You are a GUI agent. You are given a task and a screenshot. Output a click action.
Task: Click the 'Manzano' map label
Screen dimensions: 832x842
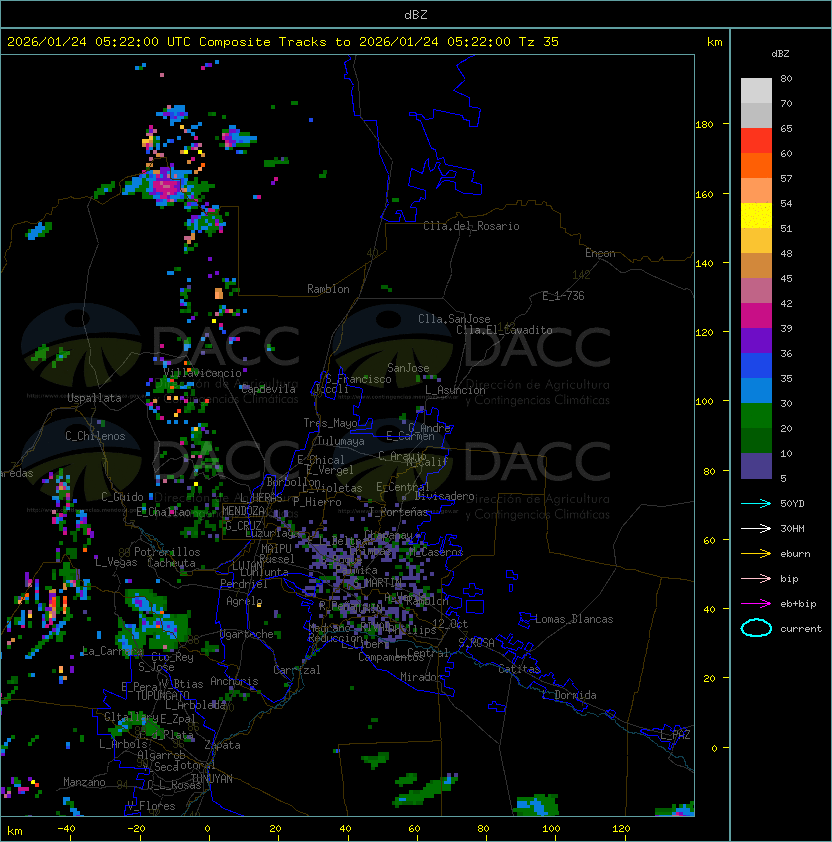[84, 782]
